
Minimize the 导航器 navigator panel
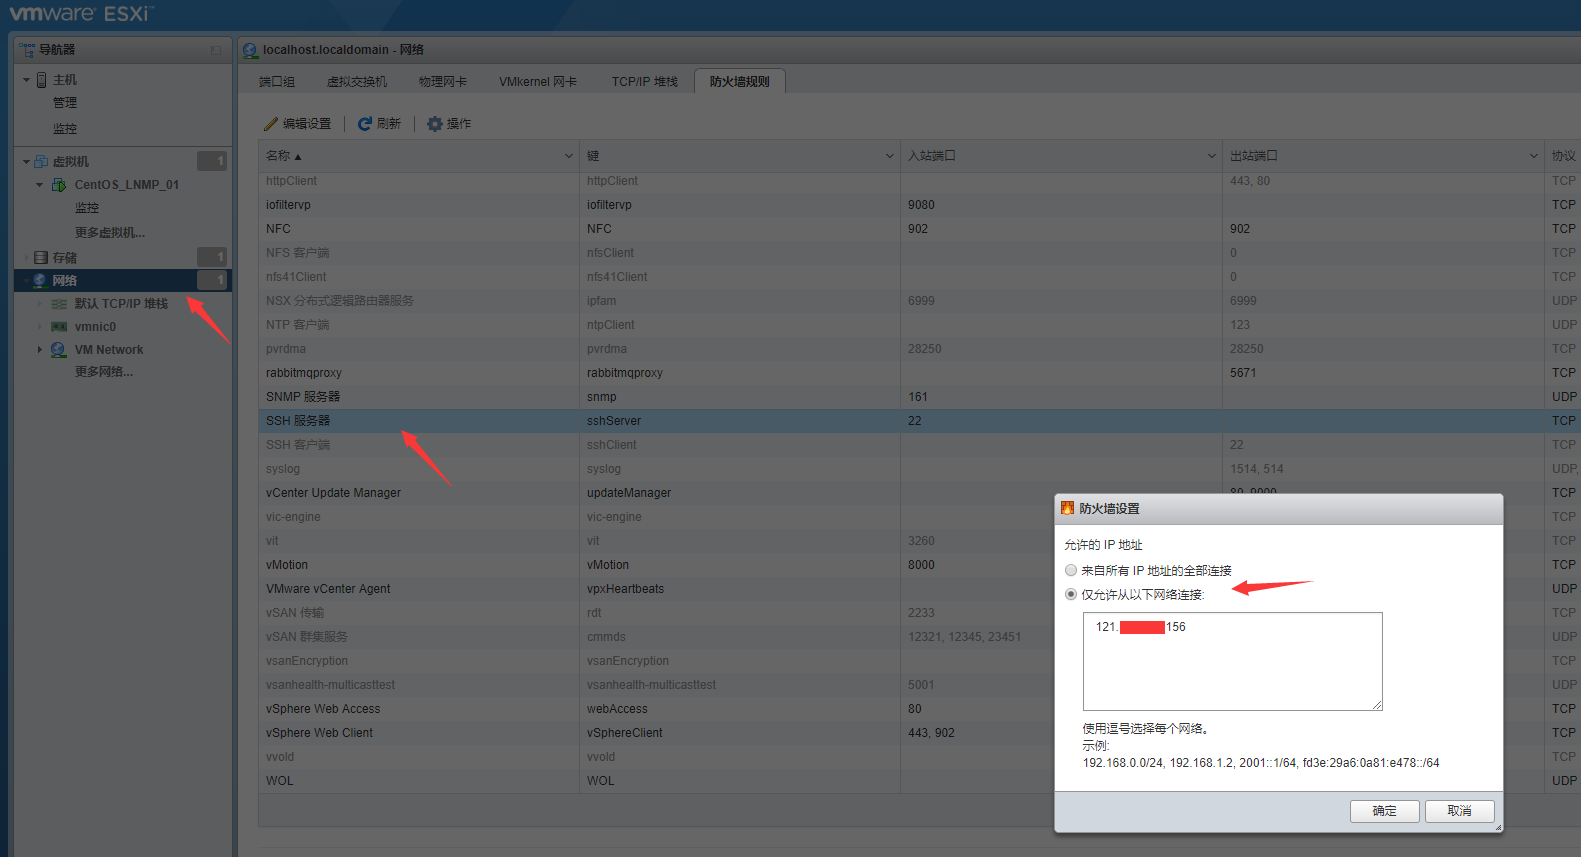pyautogui.click(x=216, y=50)
